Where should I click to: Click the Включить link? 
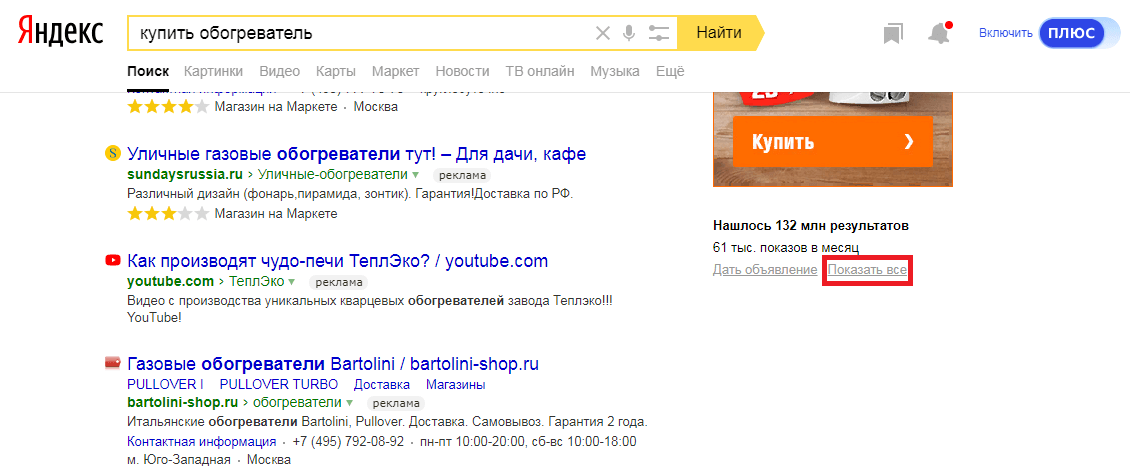tap(1004, 33)
